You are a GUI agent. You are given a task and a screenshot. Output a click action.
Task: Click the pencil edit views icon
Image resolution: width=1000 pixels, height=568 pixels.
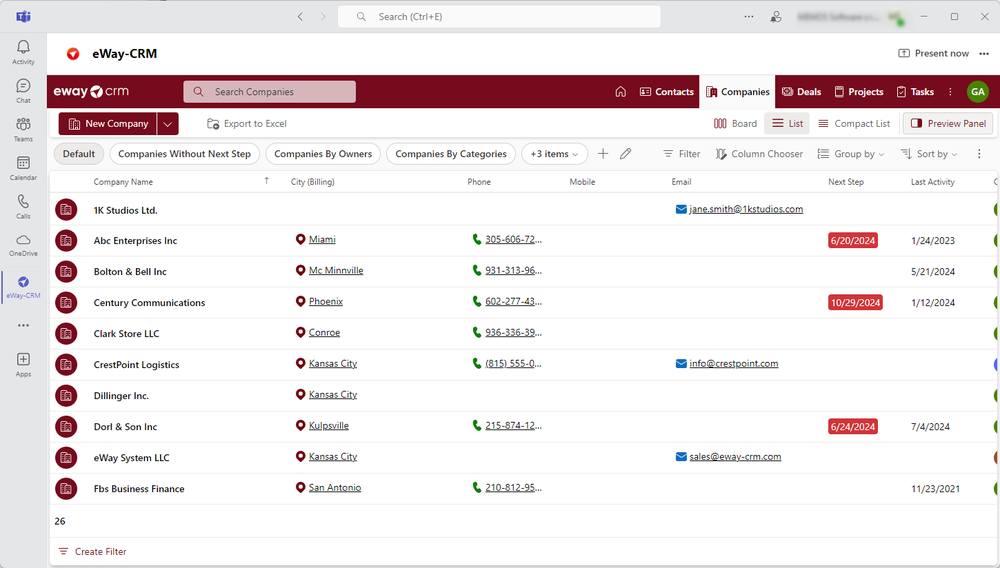click(626, 154)
